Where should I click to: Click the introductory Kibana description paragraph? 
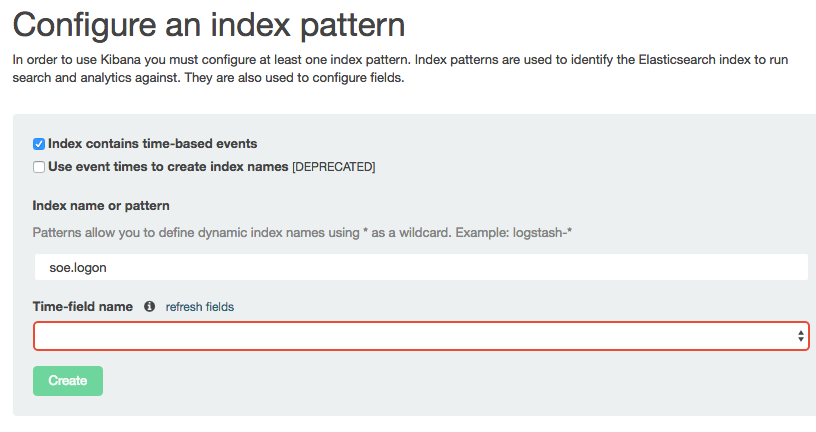[x=400, y=69]
